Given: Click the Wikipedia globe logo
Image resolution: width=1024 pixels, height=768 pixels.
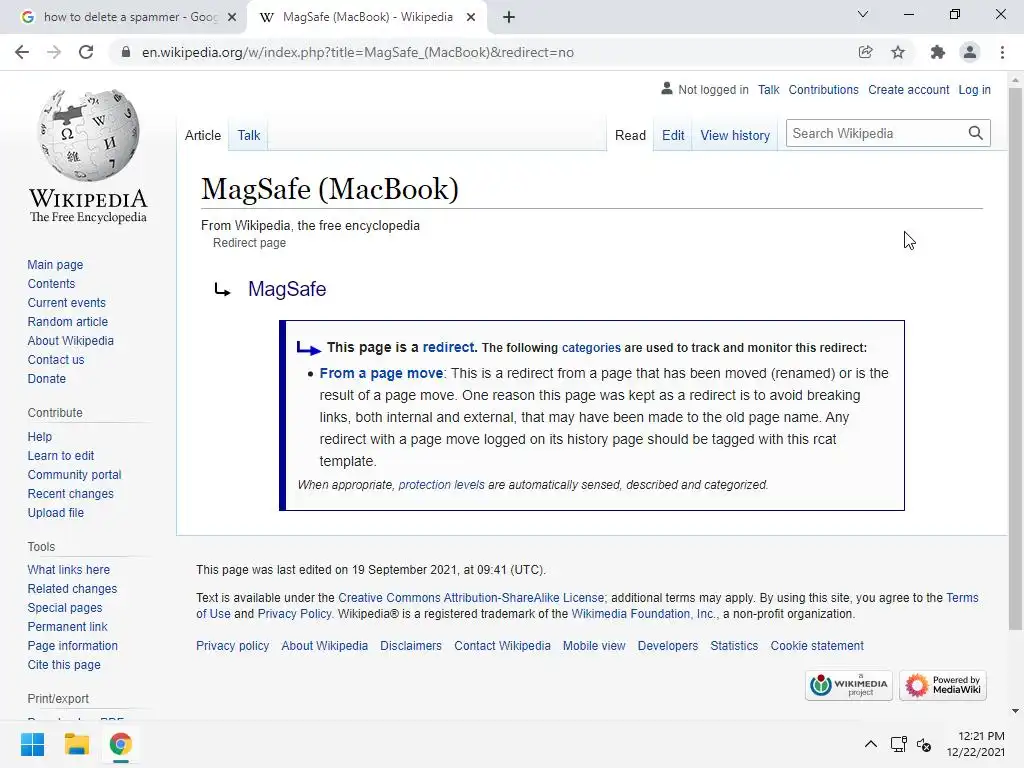Looking at the screenshot, I should [x=88, y=135].
